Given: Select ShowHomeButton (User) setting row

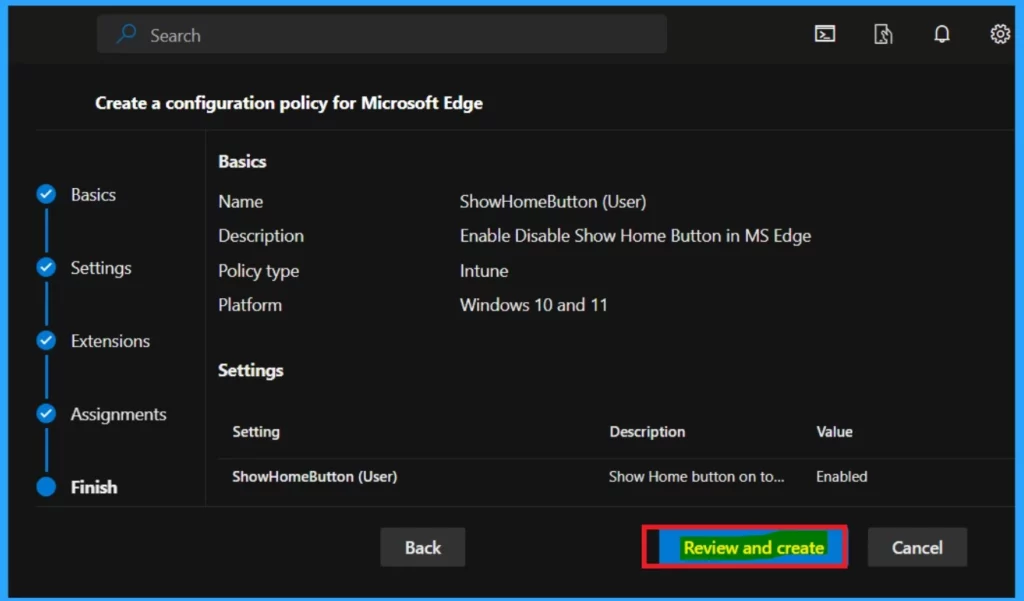Looking at the screenshot, I should 616,477.
